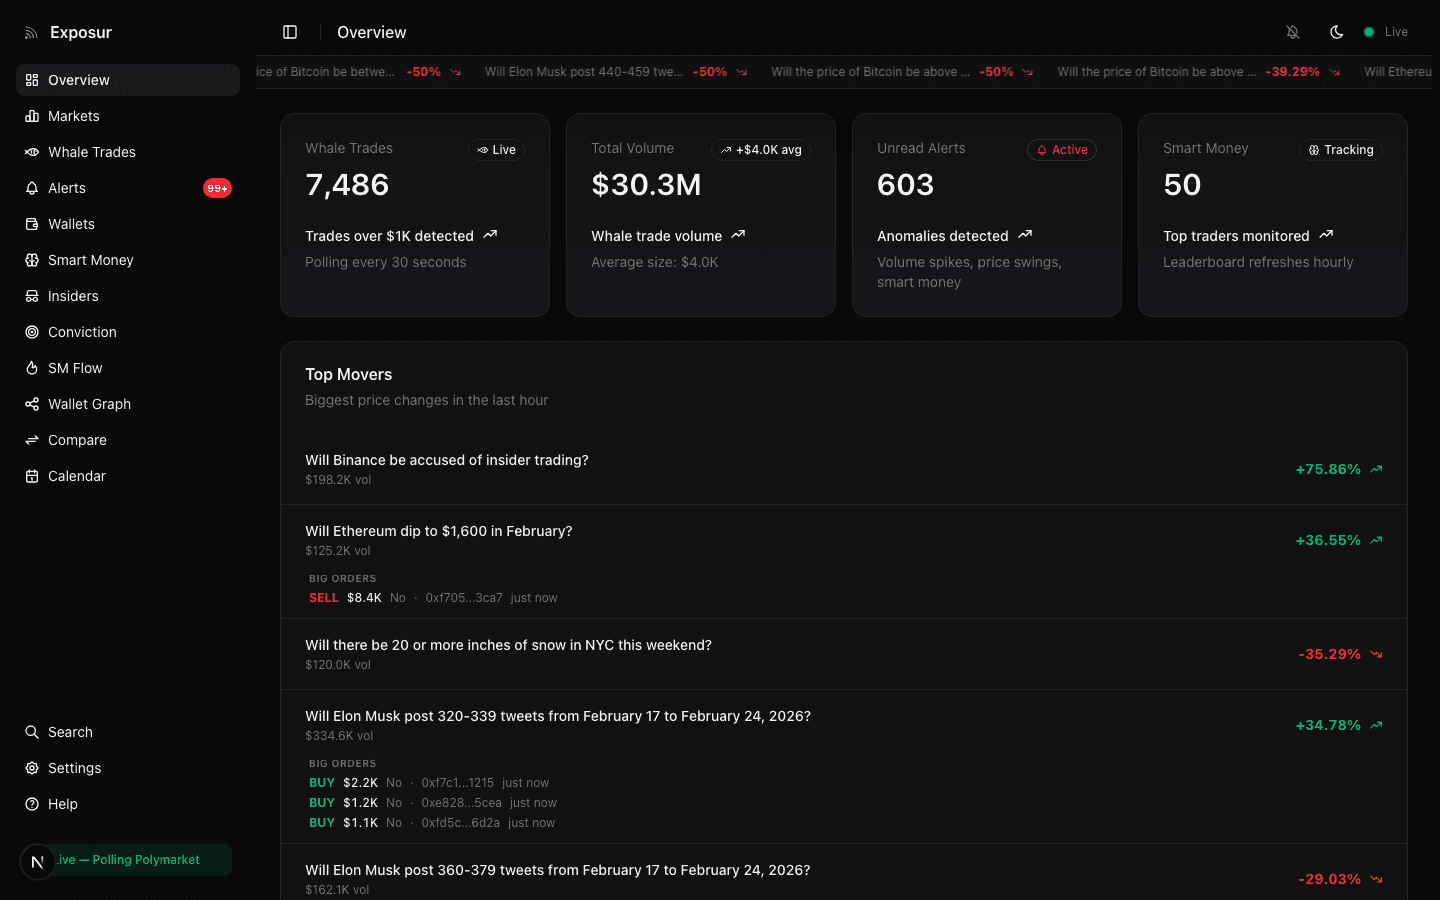
Task: Select the Compare icon in the sidebar
Action: coord(33,440)
